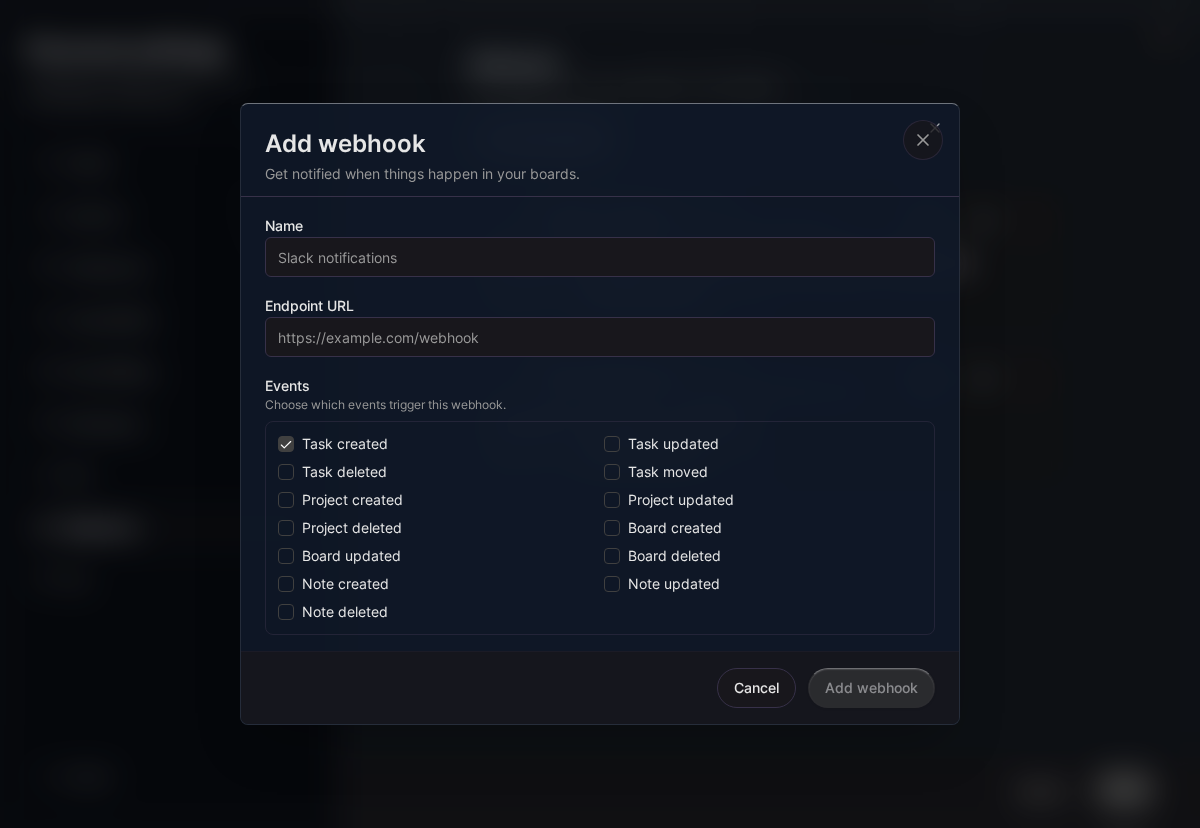Enable the Task deleted event

(x=286, y=472)
